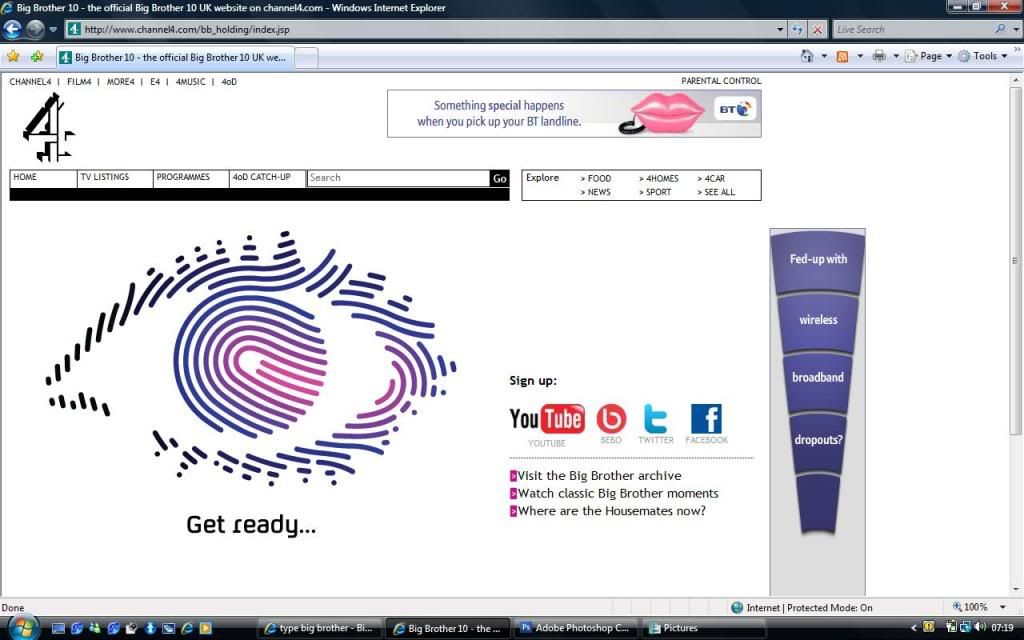Screen dimensions: 1024x640
Task: Click the Add to Favorites icon
Action: 37,57
